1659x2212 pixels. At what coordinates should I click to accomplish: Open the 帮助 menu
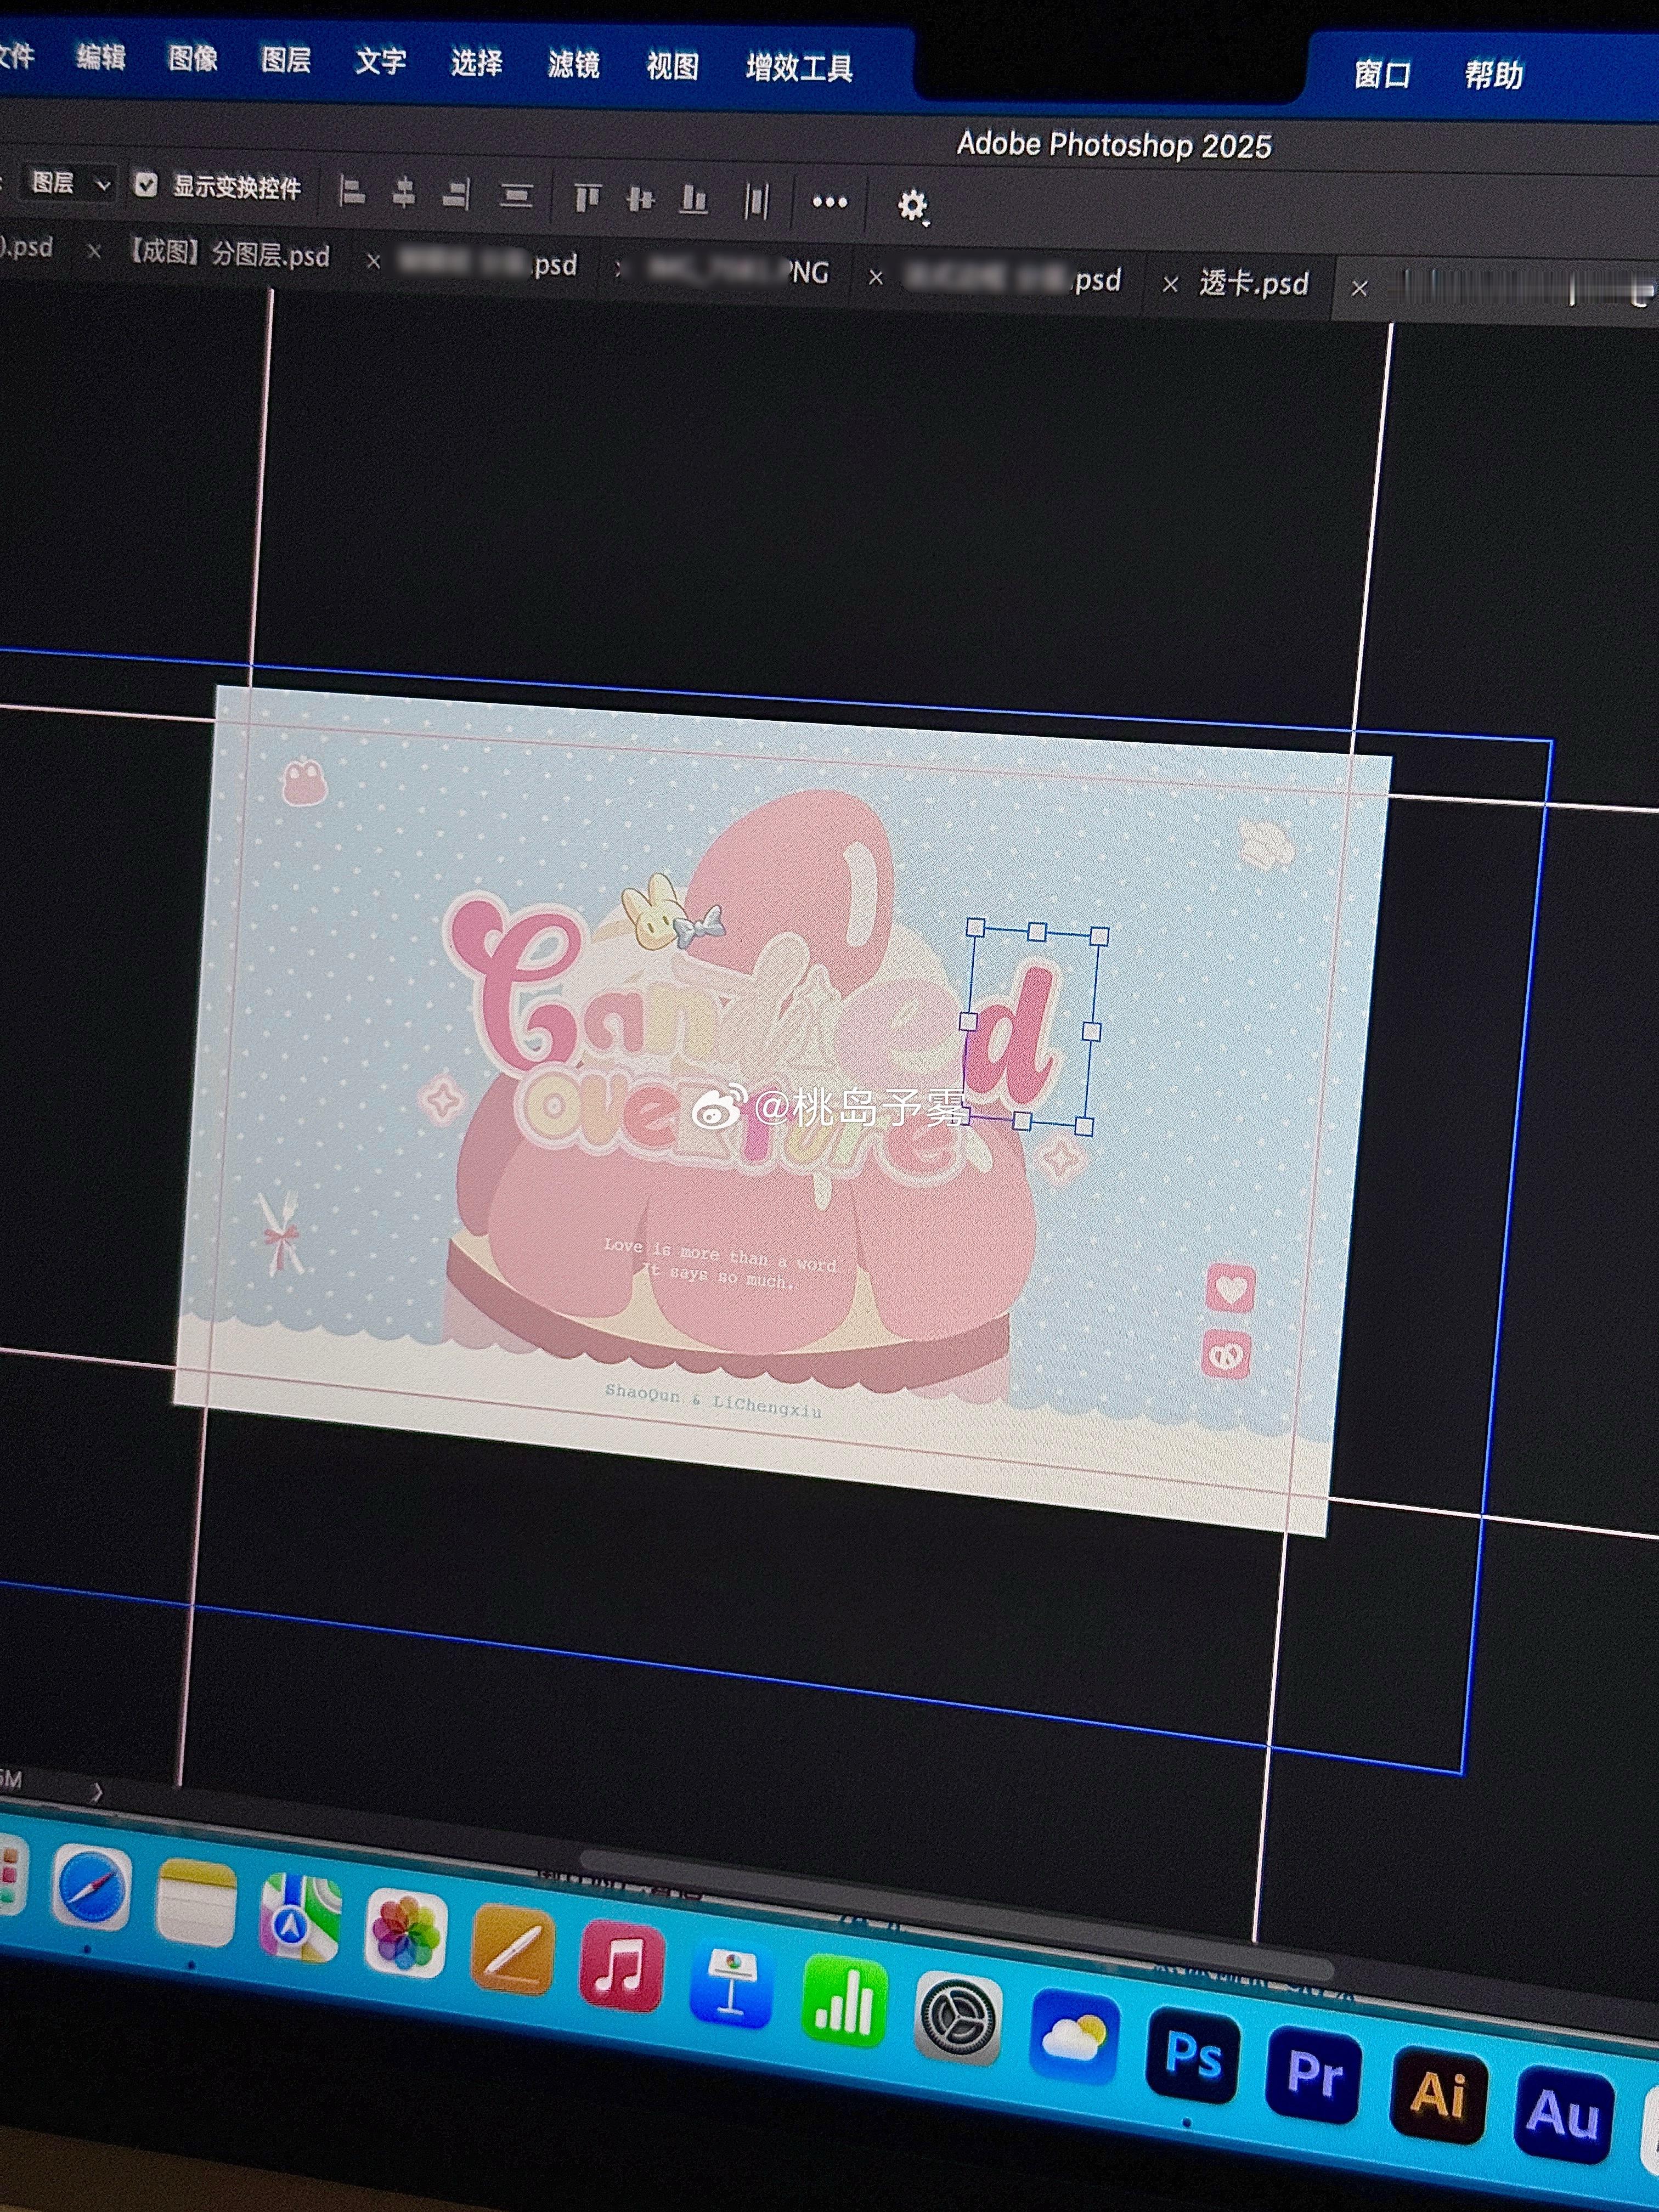[x=1494, y=75]
